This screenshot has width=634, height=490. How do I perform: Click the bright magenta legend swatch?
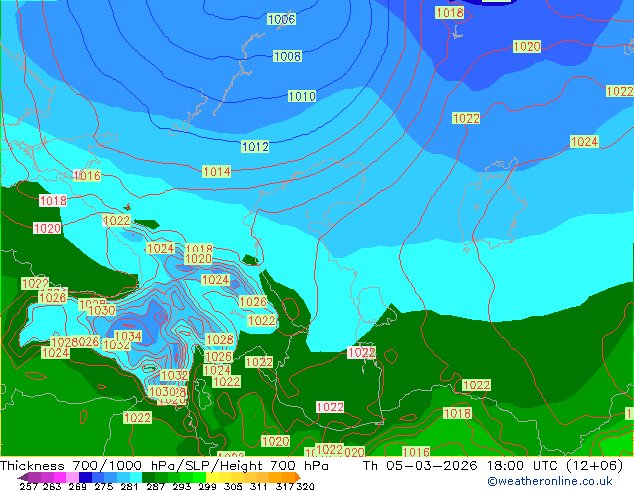pos(60,477)
